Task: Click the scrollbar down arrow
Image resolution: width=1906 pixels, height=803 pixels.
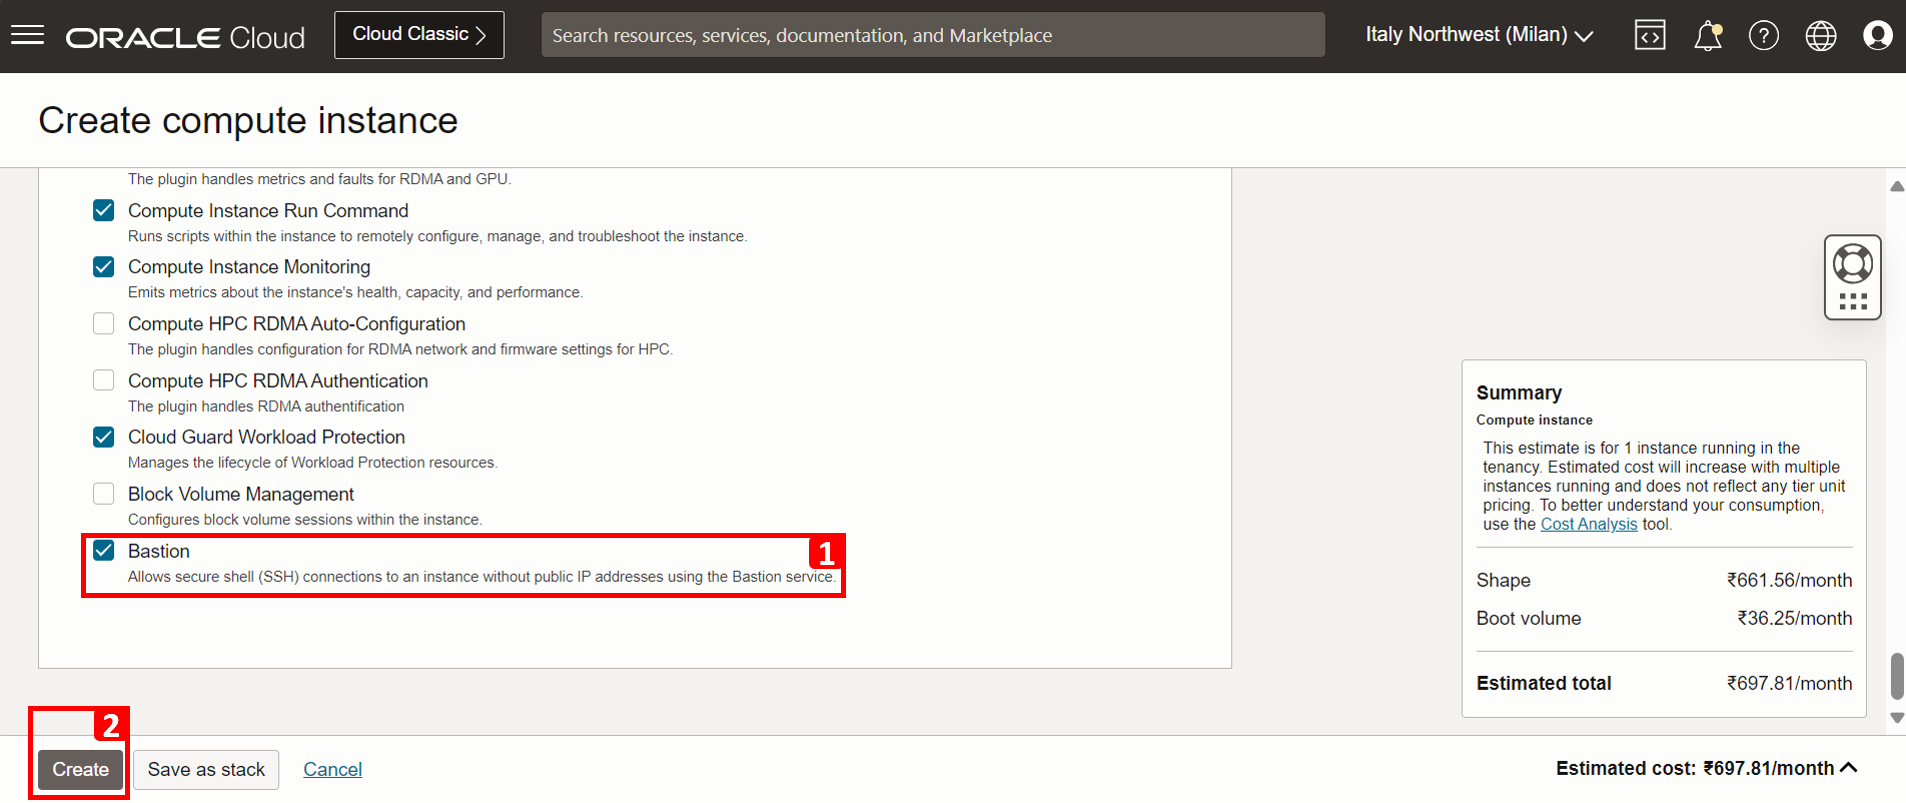Action: click(1897, 718)
